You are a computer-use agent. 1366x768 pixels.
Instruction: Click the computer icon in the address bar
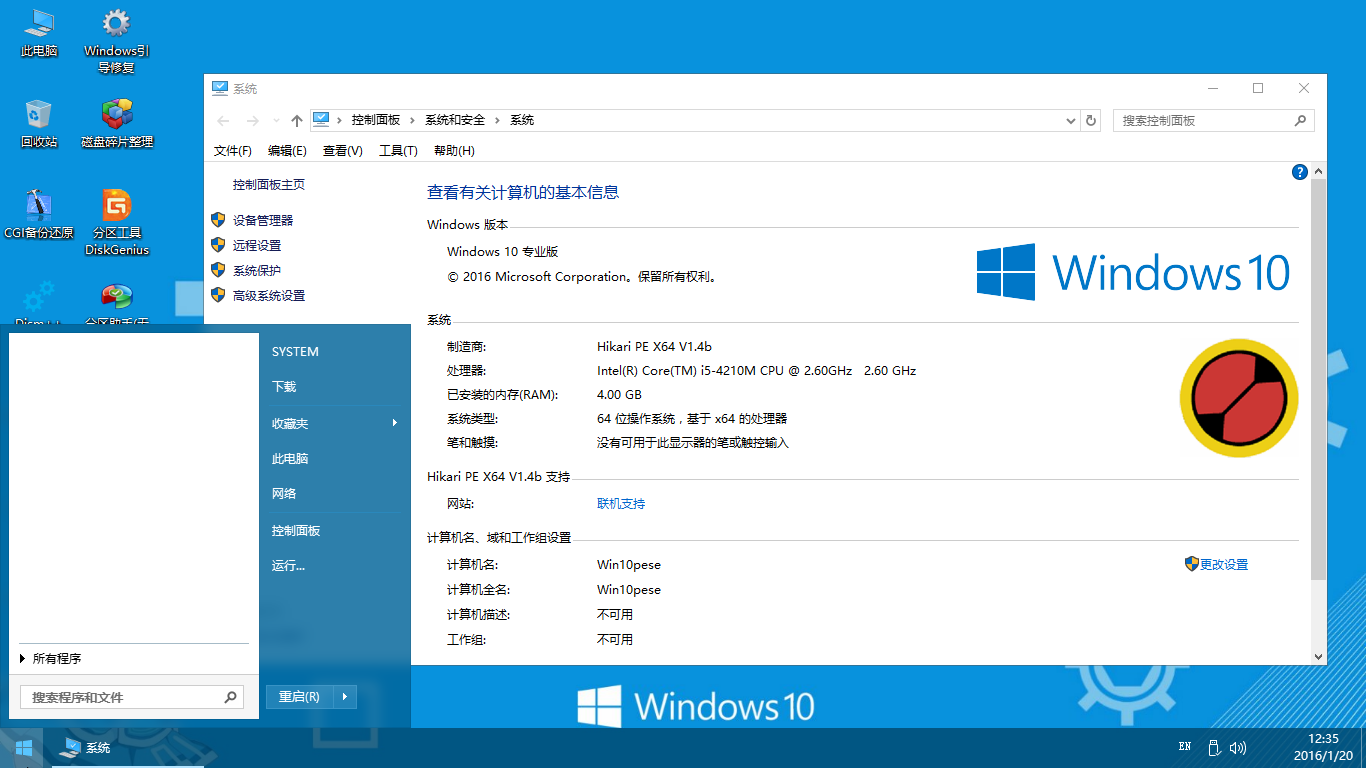(x=321, y=120)
